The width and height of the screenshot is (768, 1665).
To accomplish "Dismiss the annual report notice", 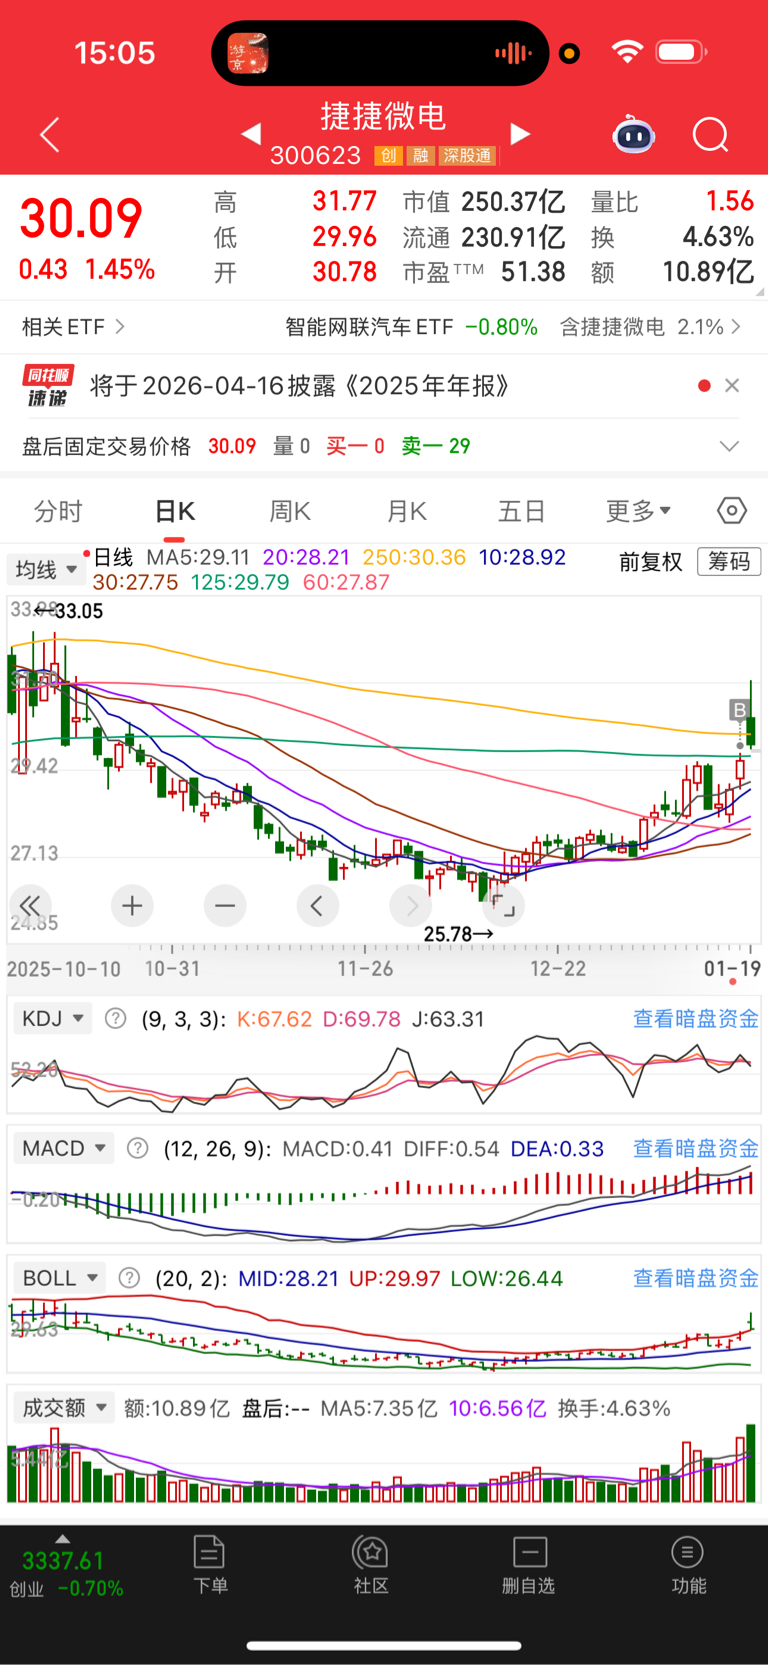I will pyautogui.click(x=732, y=386).
